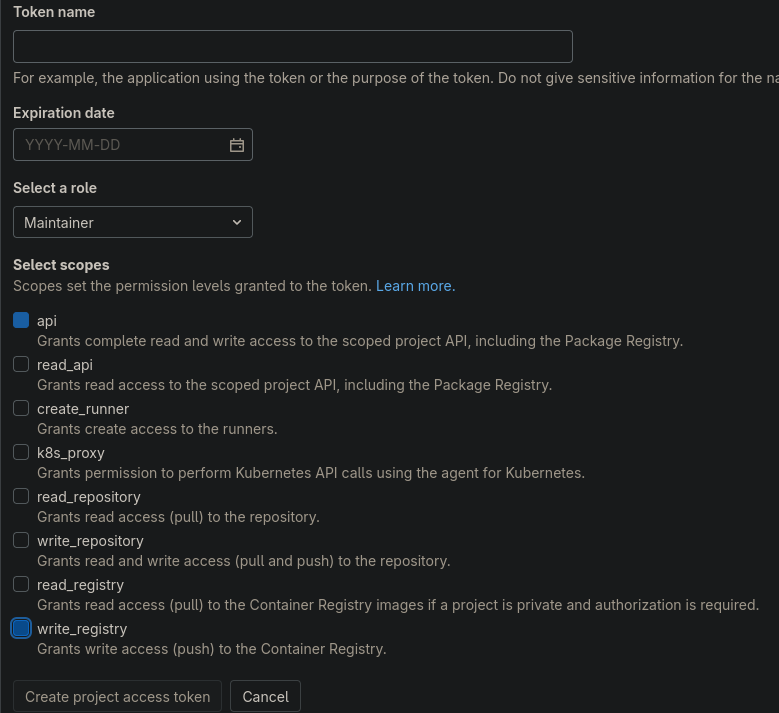Open the expiration date calendar picker icon

237,145
